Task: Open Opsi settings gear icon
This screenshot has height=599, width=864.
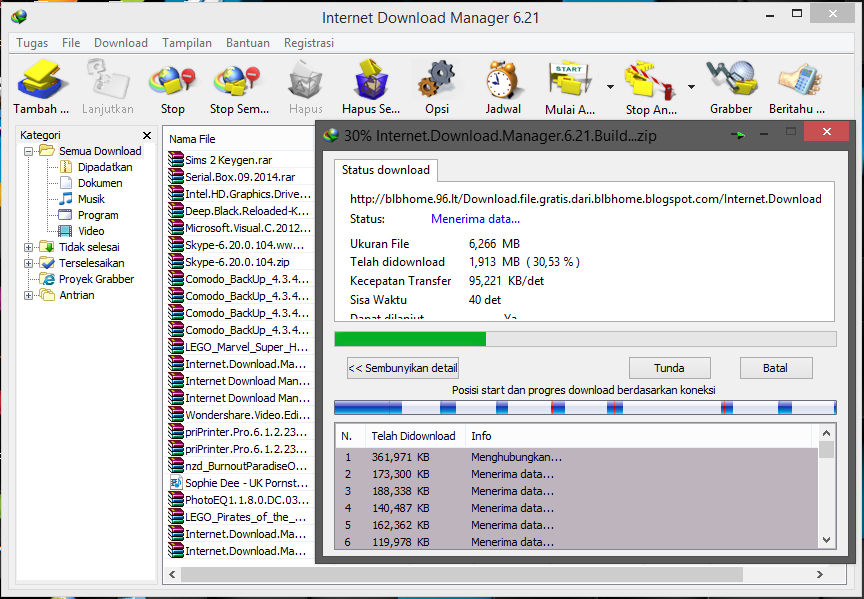Action: click(437, 80)
